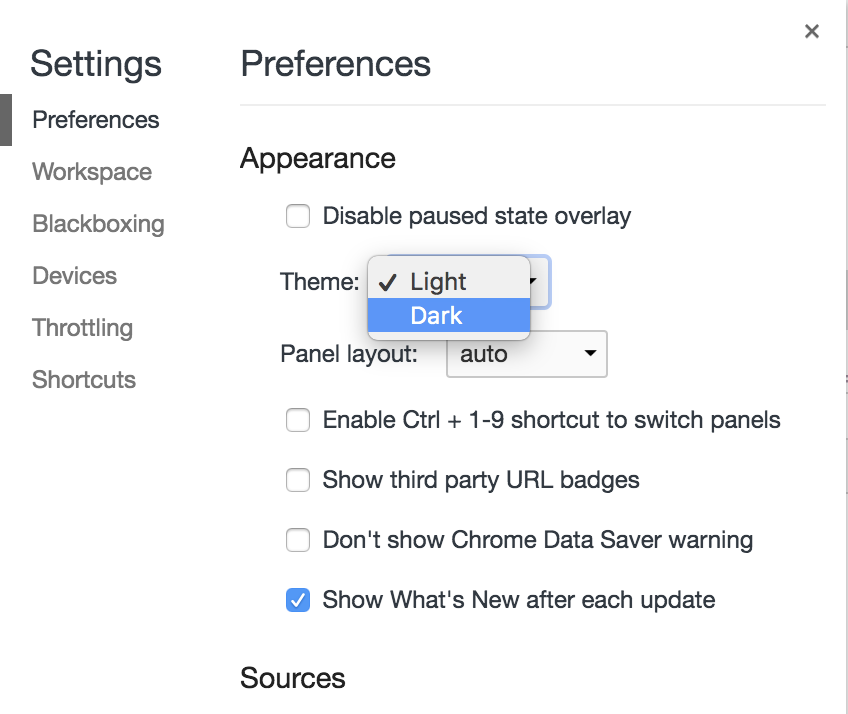Click the Show third party URL badges label
Screen dimensions: 848x714
point(481,480)
